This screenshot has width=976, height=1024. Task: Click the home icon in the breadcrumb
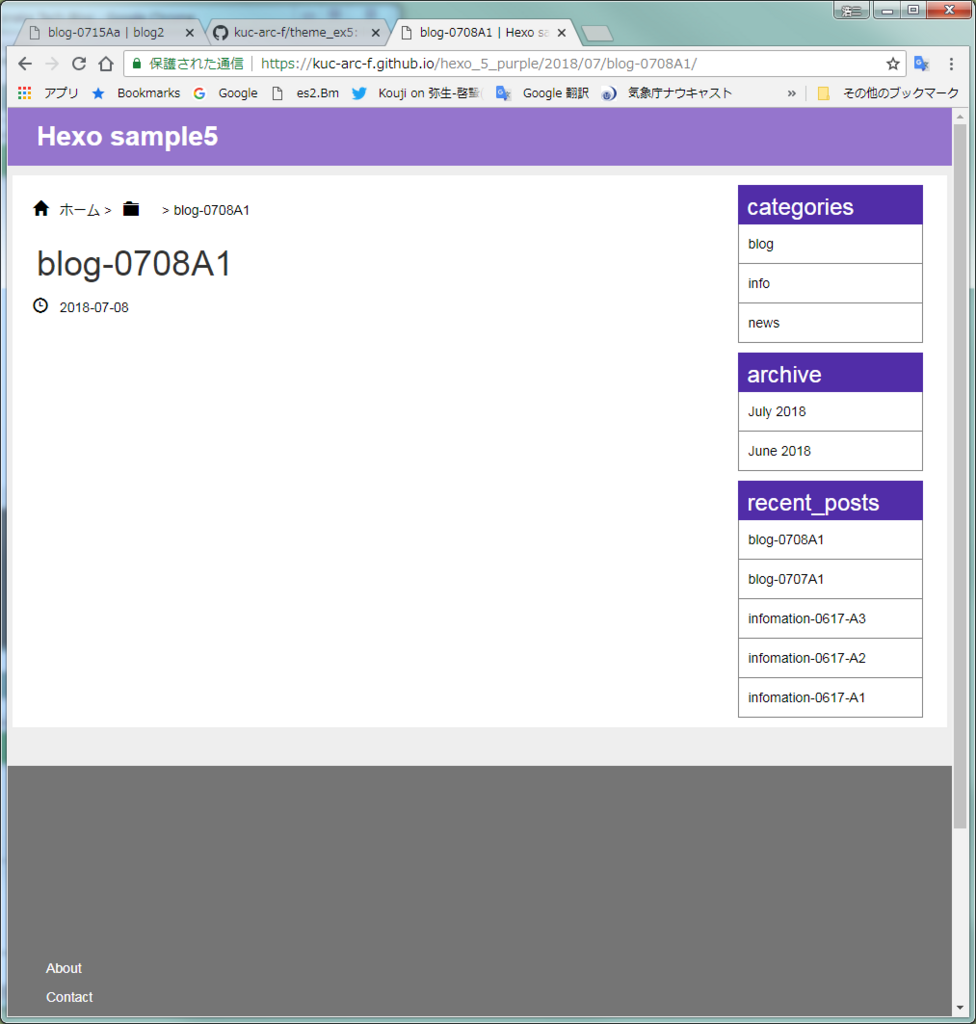tap(41, 208)
